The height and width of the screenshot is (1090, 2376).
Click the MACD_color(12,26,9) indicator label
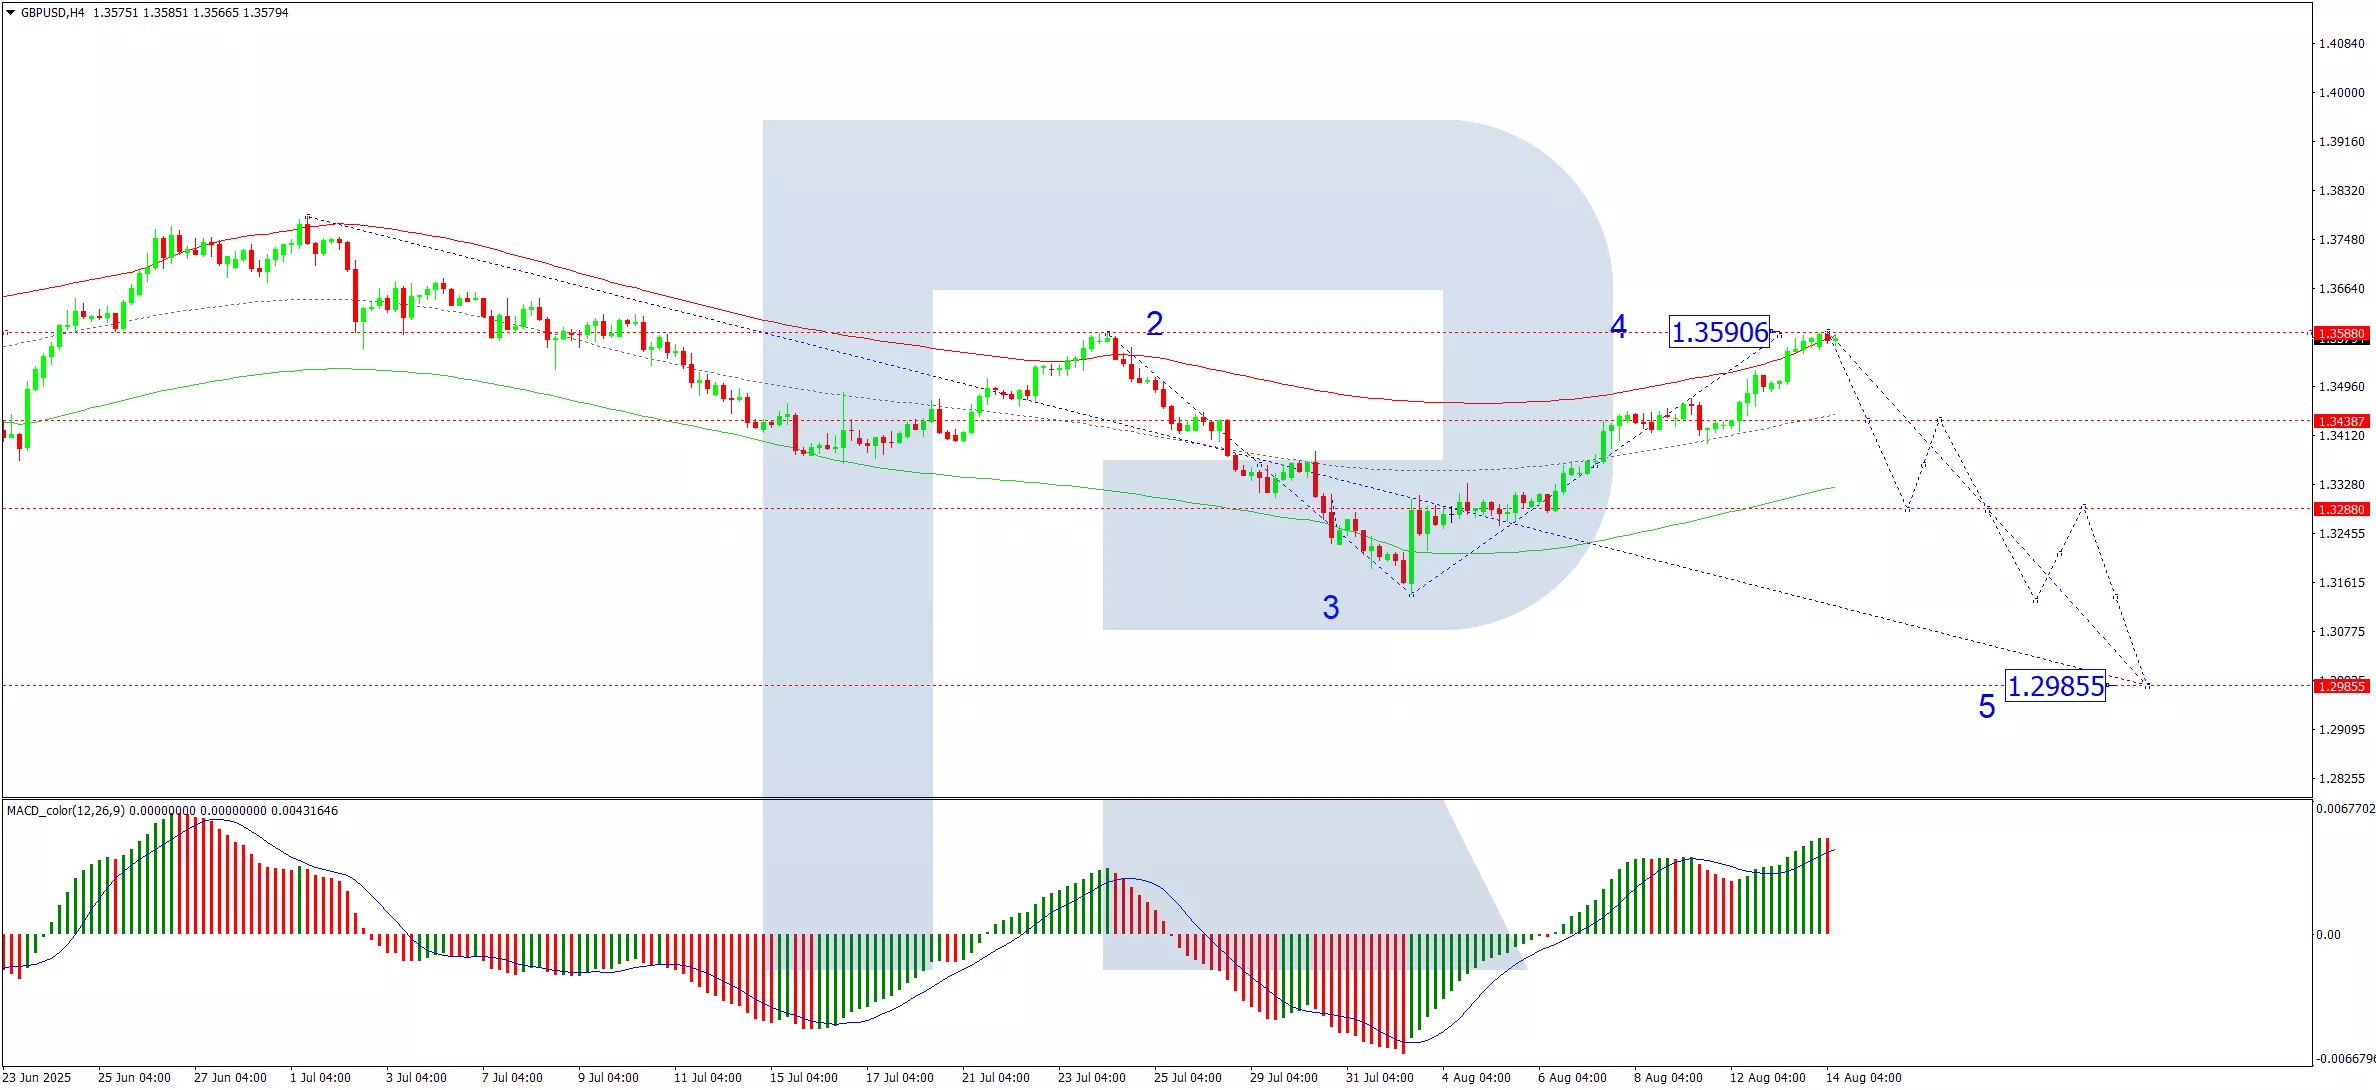pyautogui.click(x=66, y=810)
